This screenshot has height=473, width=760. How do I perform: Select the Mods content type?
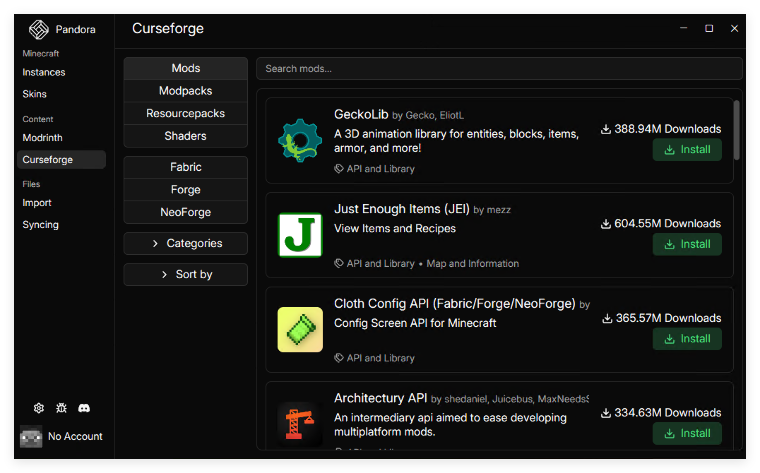point(186,68)
